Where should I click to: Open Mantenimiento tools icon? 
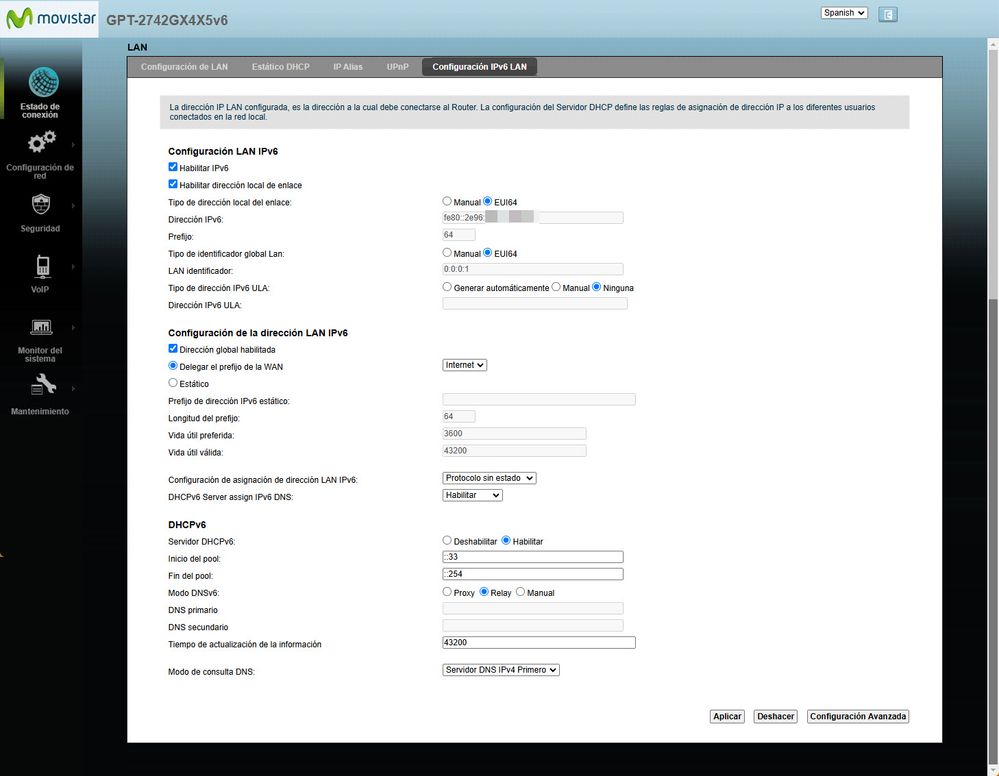(41, 386)
